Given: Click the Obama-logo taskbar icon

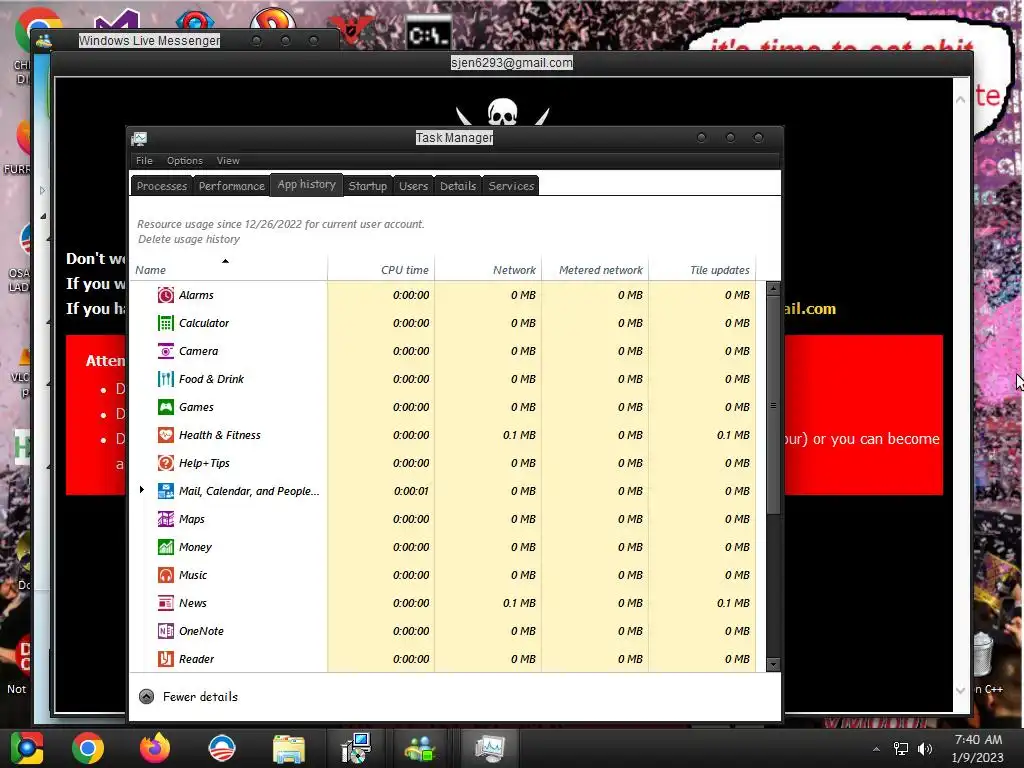Looking at the screenshot, I should (222, 748).
